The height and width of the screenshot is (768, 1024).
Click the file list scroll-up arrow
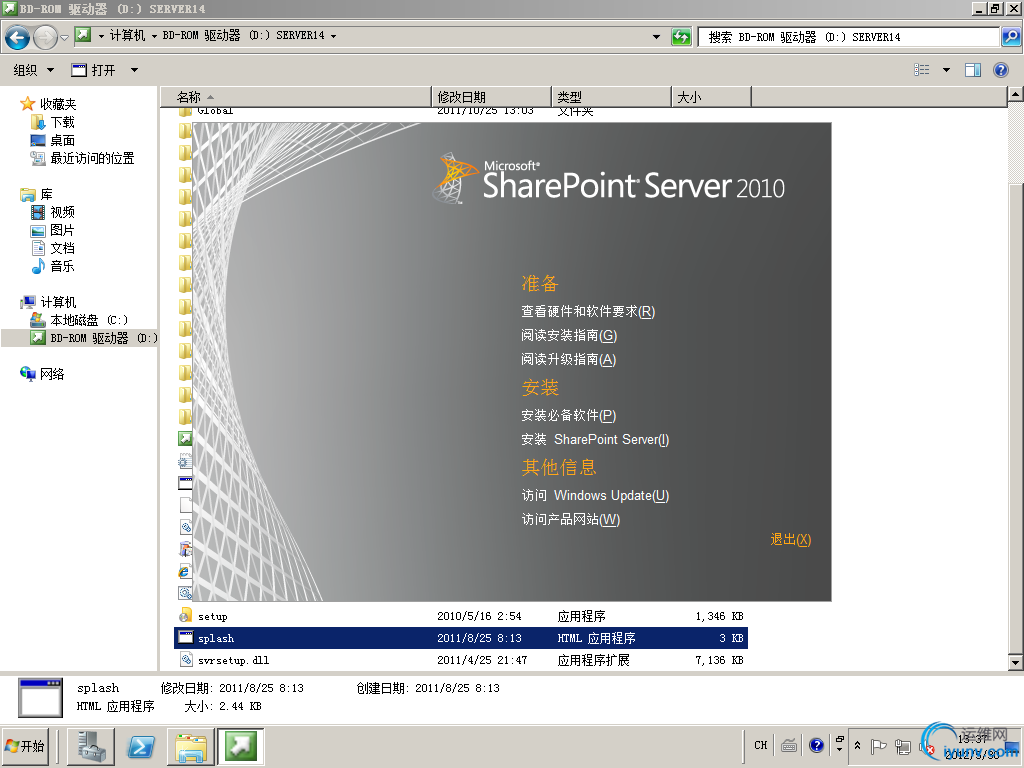pos(1015,95)
